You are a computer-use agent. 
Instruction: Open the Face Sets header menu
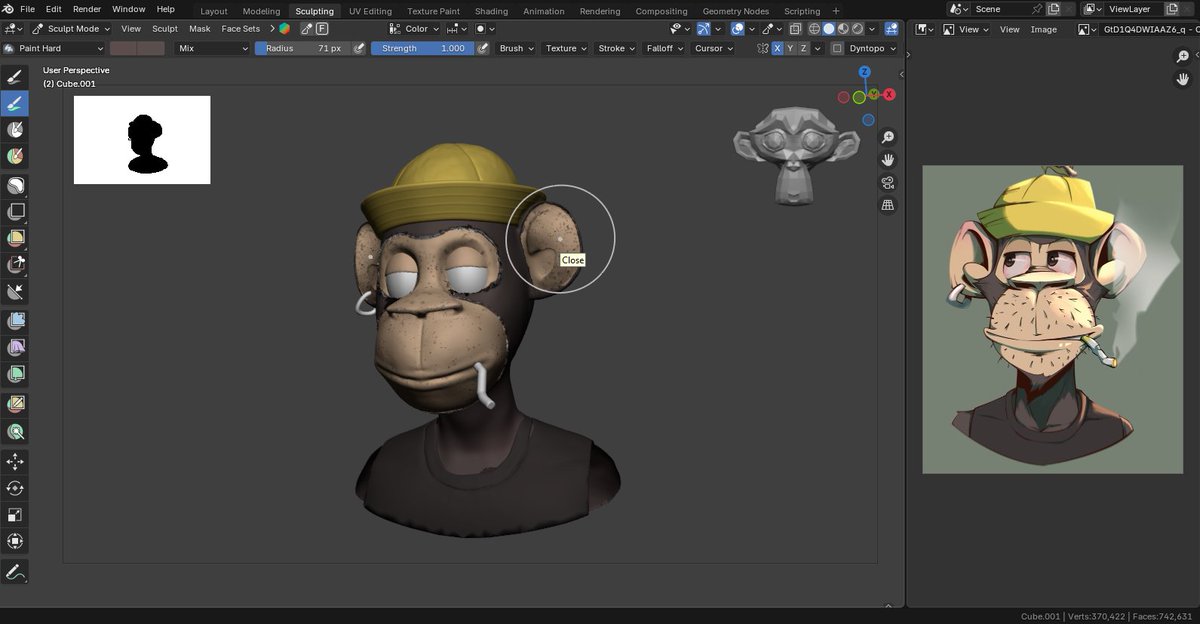(241, 29)
